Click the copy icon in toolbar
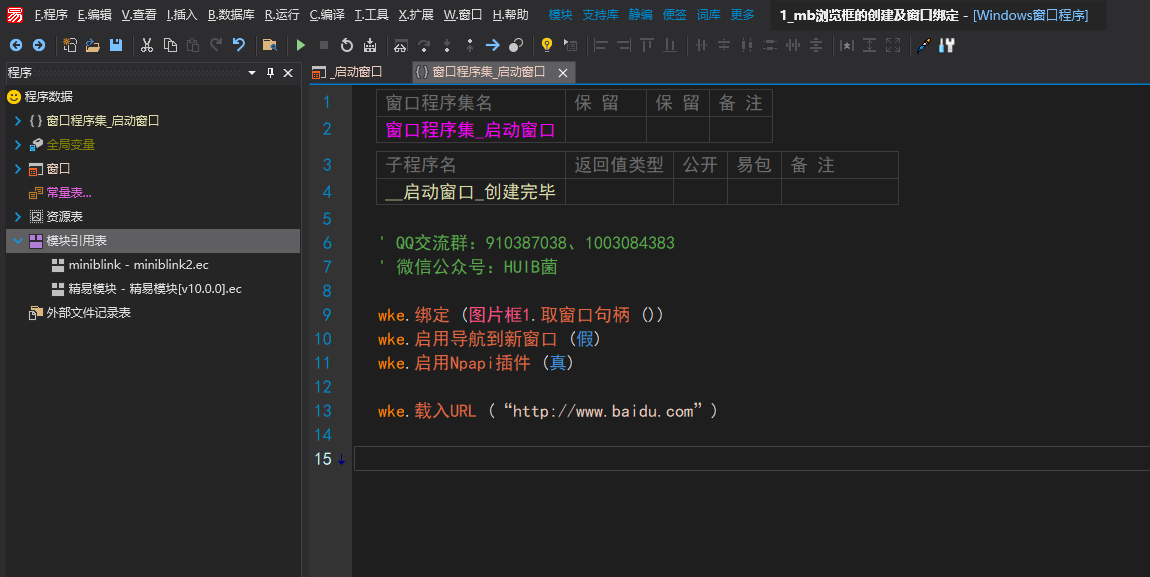Screen dimensions: 1150x577 [170, 45]
